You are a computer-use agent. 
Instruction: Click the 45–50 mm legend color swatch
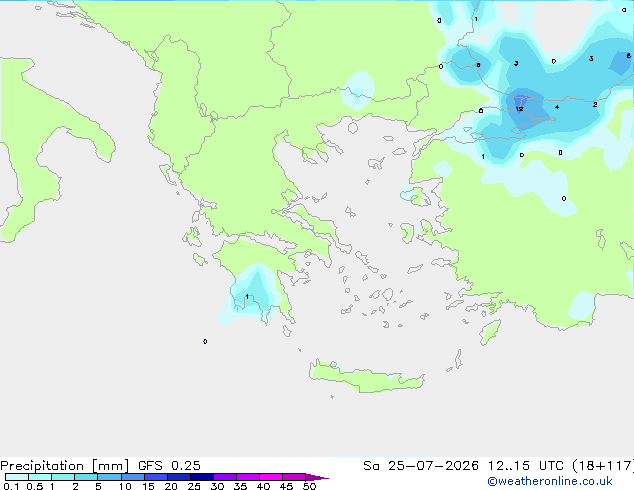coord(294,477)
